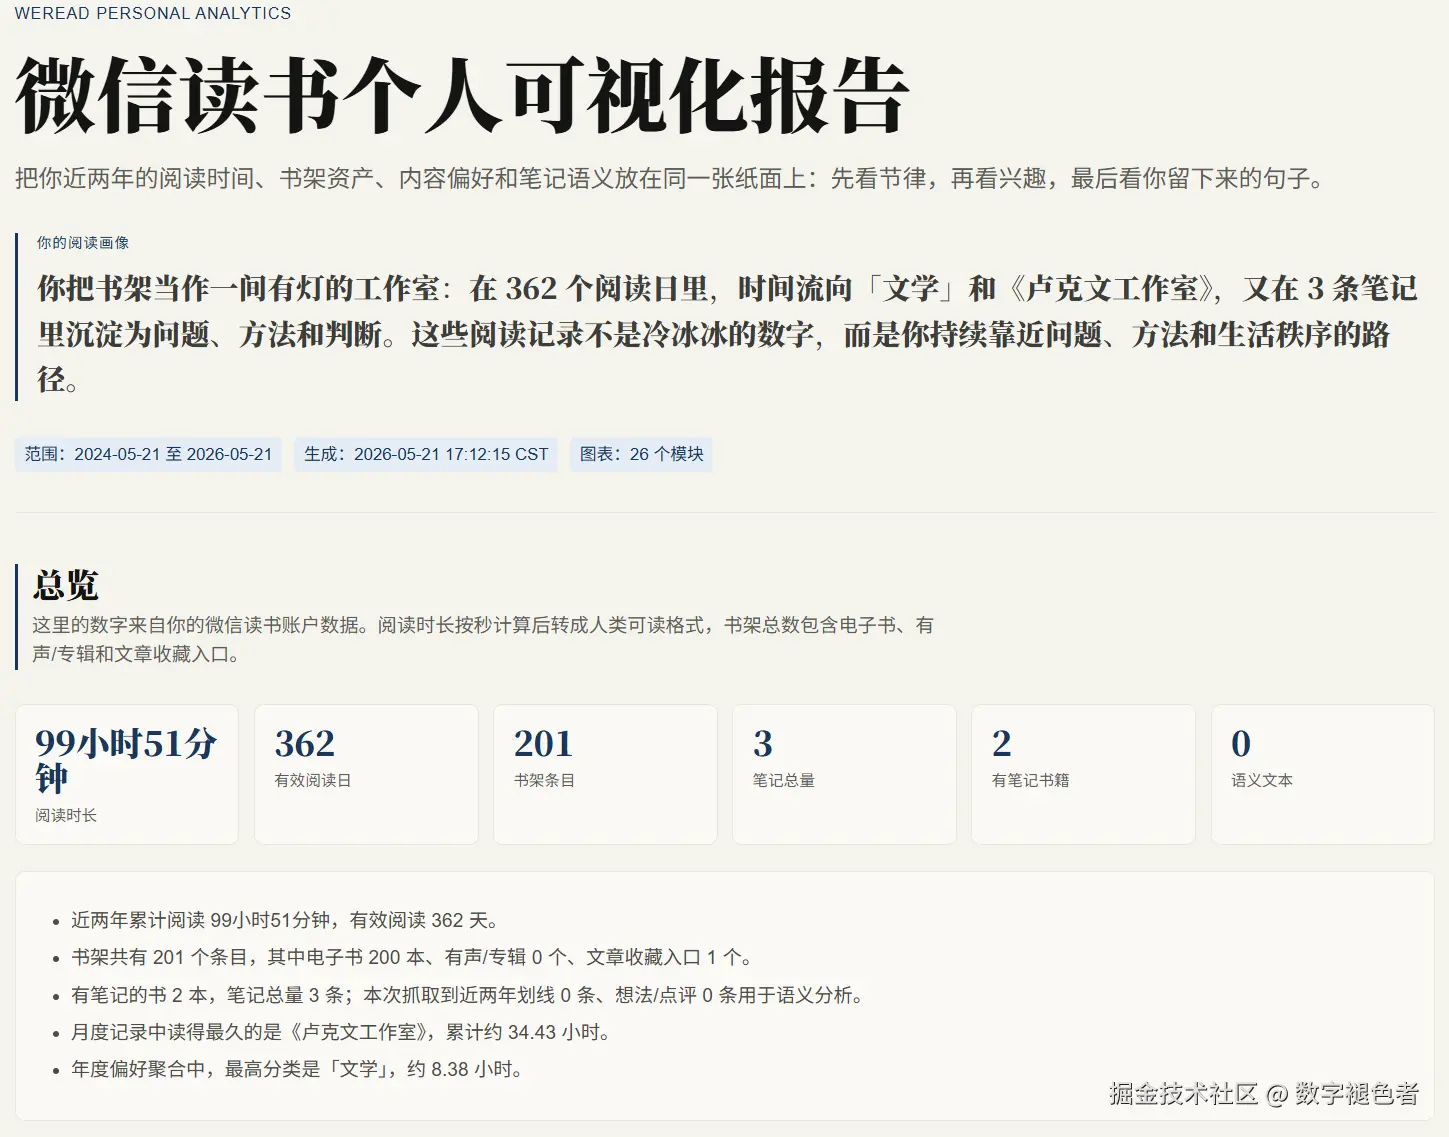Click the bullet about 卢克文工作室 34.43 小时
The image size is (1449, 1137).
pos(341,1032)
